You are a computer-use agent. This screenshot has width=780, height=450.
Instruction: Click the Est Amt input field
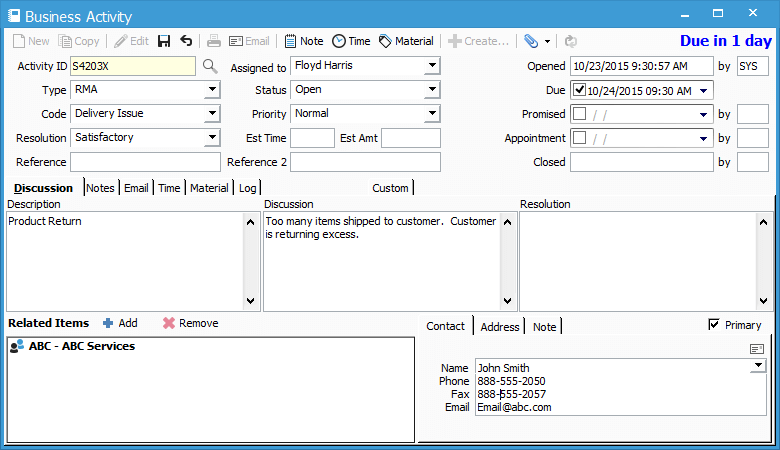411,138
